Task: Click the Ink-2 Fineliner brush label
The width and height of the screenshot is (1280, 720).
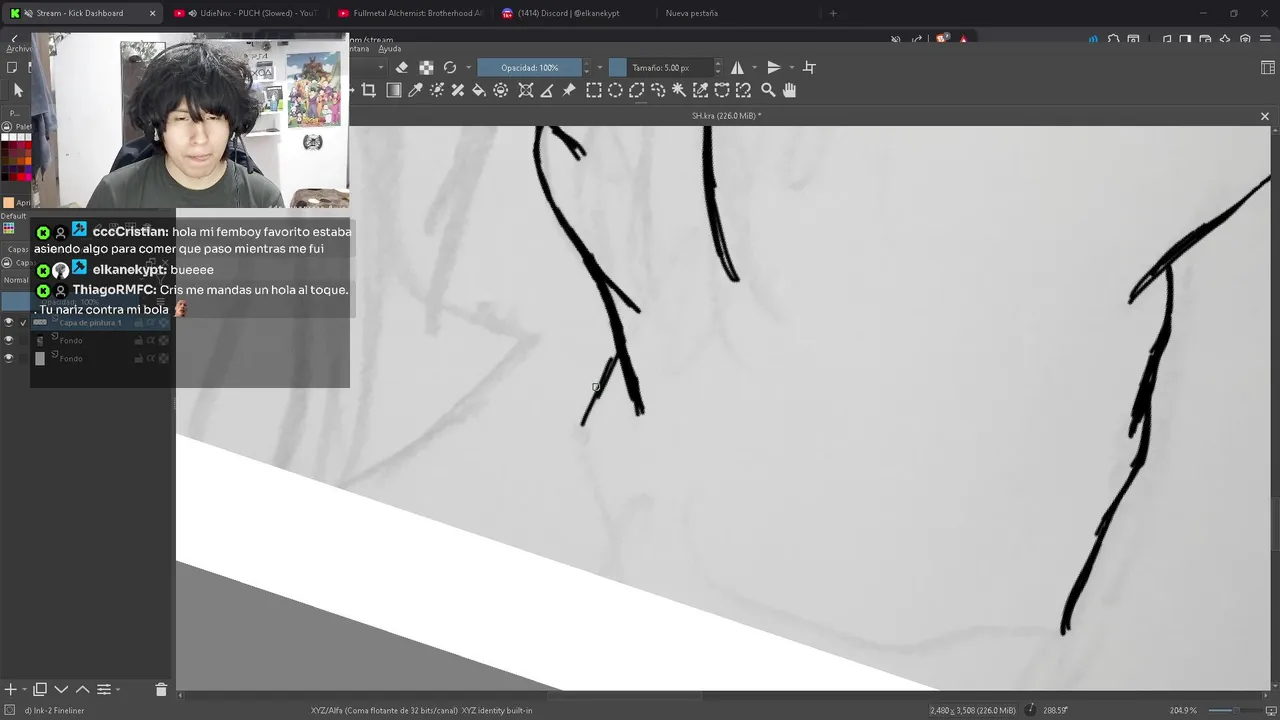Action: (54, 710)
